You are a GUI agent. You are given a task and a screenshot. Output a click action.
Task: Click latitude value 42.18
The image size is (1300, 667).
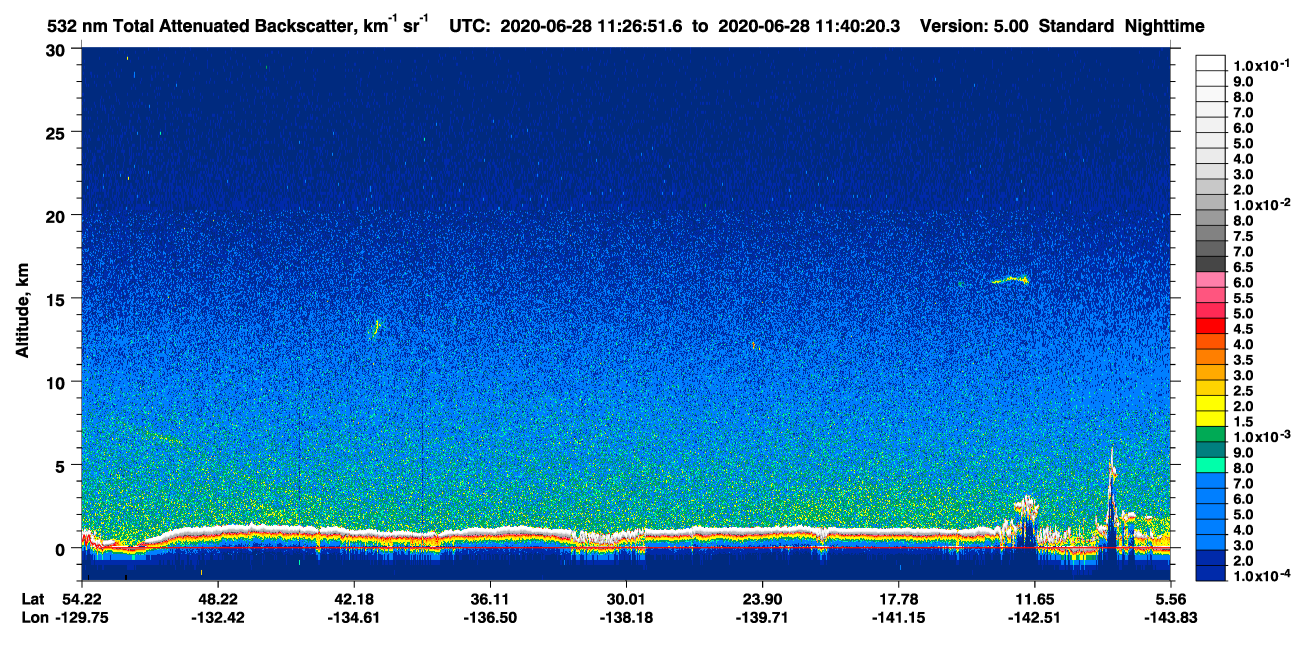coord(354,599)
